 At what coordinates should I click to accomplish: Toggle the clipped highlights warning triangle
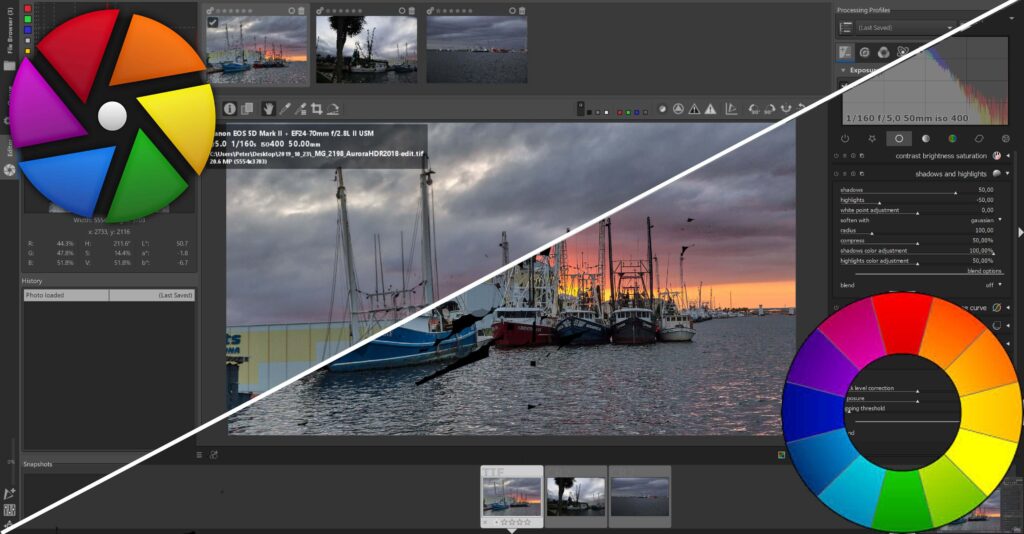(710, 109)
